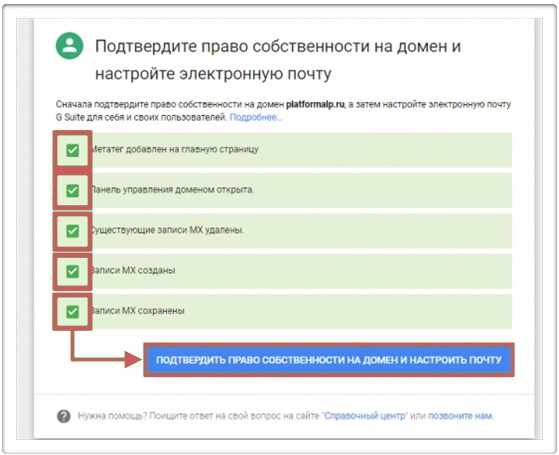Select the 'platformalp.ru' domain text
Image resolution: width=559 pixels, height=455 pixels.
315,104
